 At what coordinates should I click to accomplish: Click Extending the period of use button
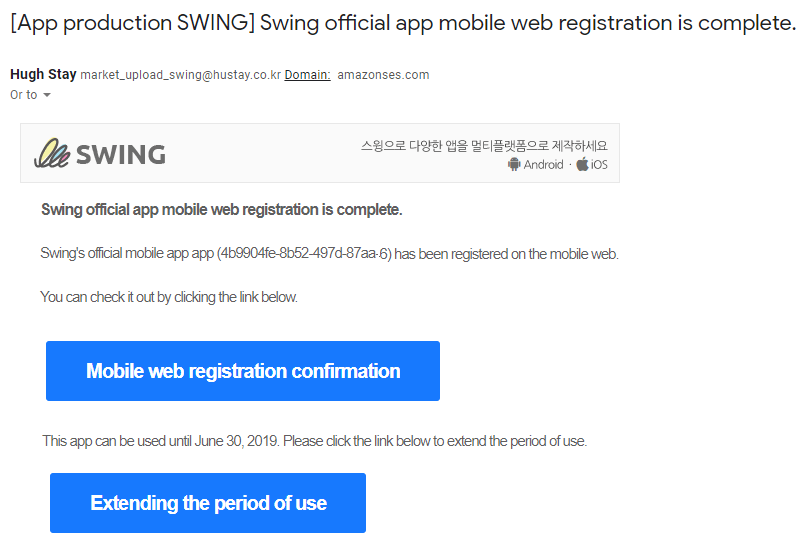208,503
